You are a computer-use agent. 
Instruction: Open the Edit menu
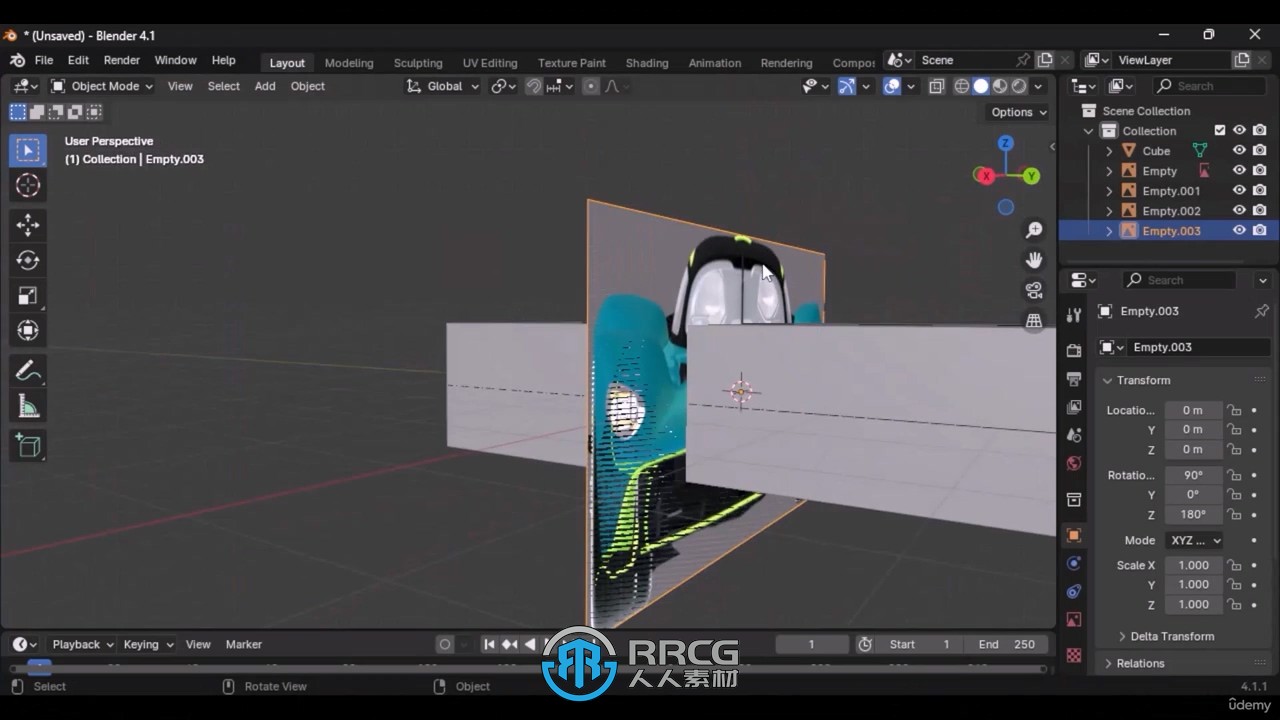click(x=78, y=60)
